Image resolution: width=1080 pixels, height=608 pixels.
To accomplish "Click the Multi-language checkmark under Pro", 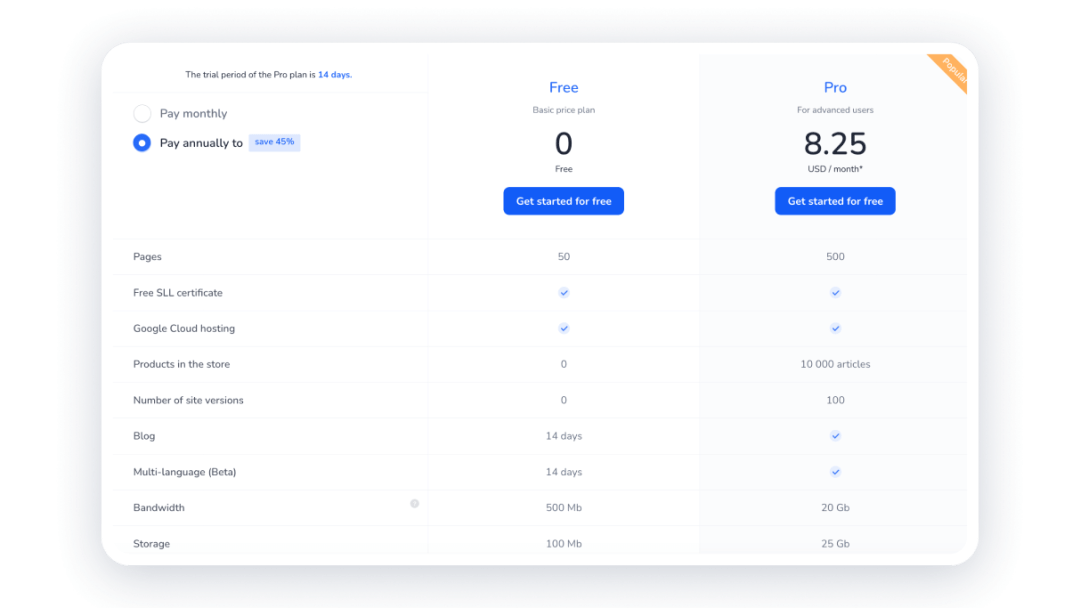I will 835,471.
